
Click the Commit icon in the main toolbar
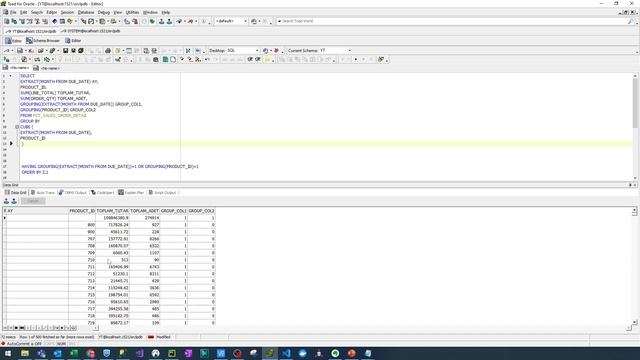click(161, 21)
